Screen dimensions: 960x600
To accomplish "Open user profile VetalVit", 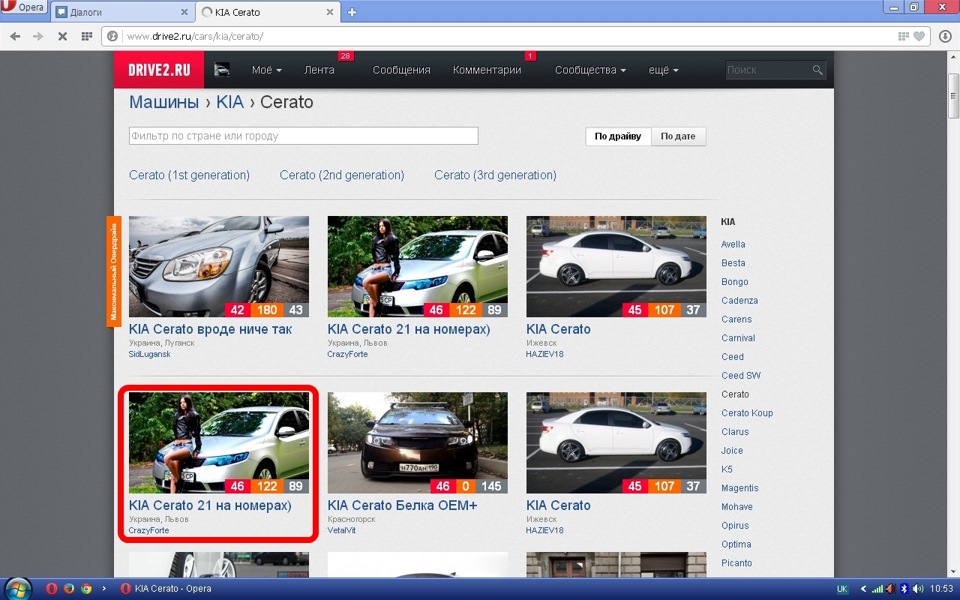I will coord(341,530).
